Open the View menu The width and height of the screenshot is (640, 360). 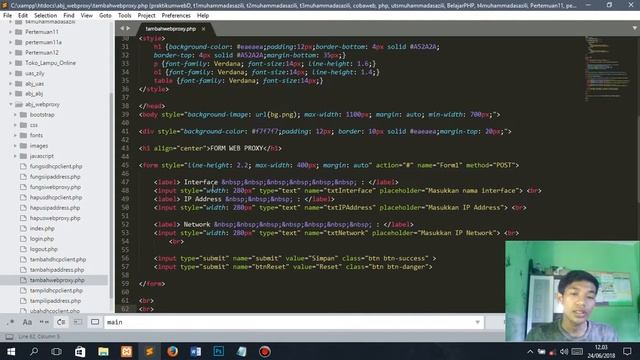pos(87,15)
